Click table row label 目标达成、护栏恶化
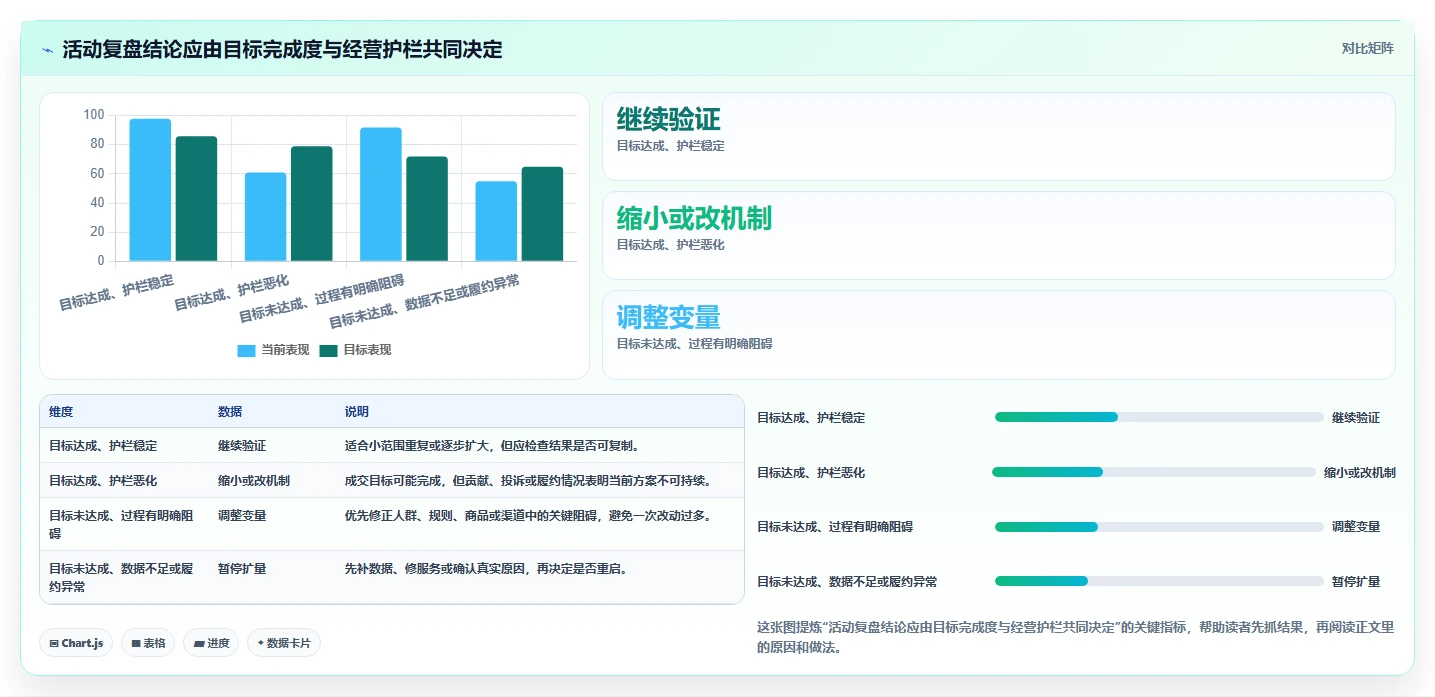This screenshot has width=1435, height=697. [103, 481]
